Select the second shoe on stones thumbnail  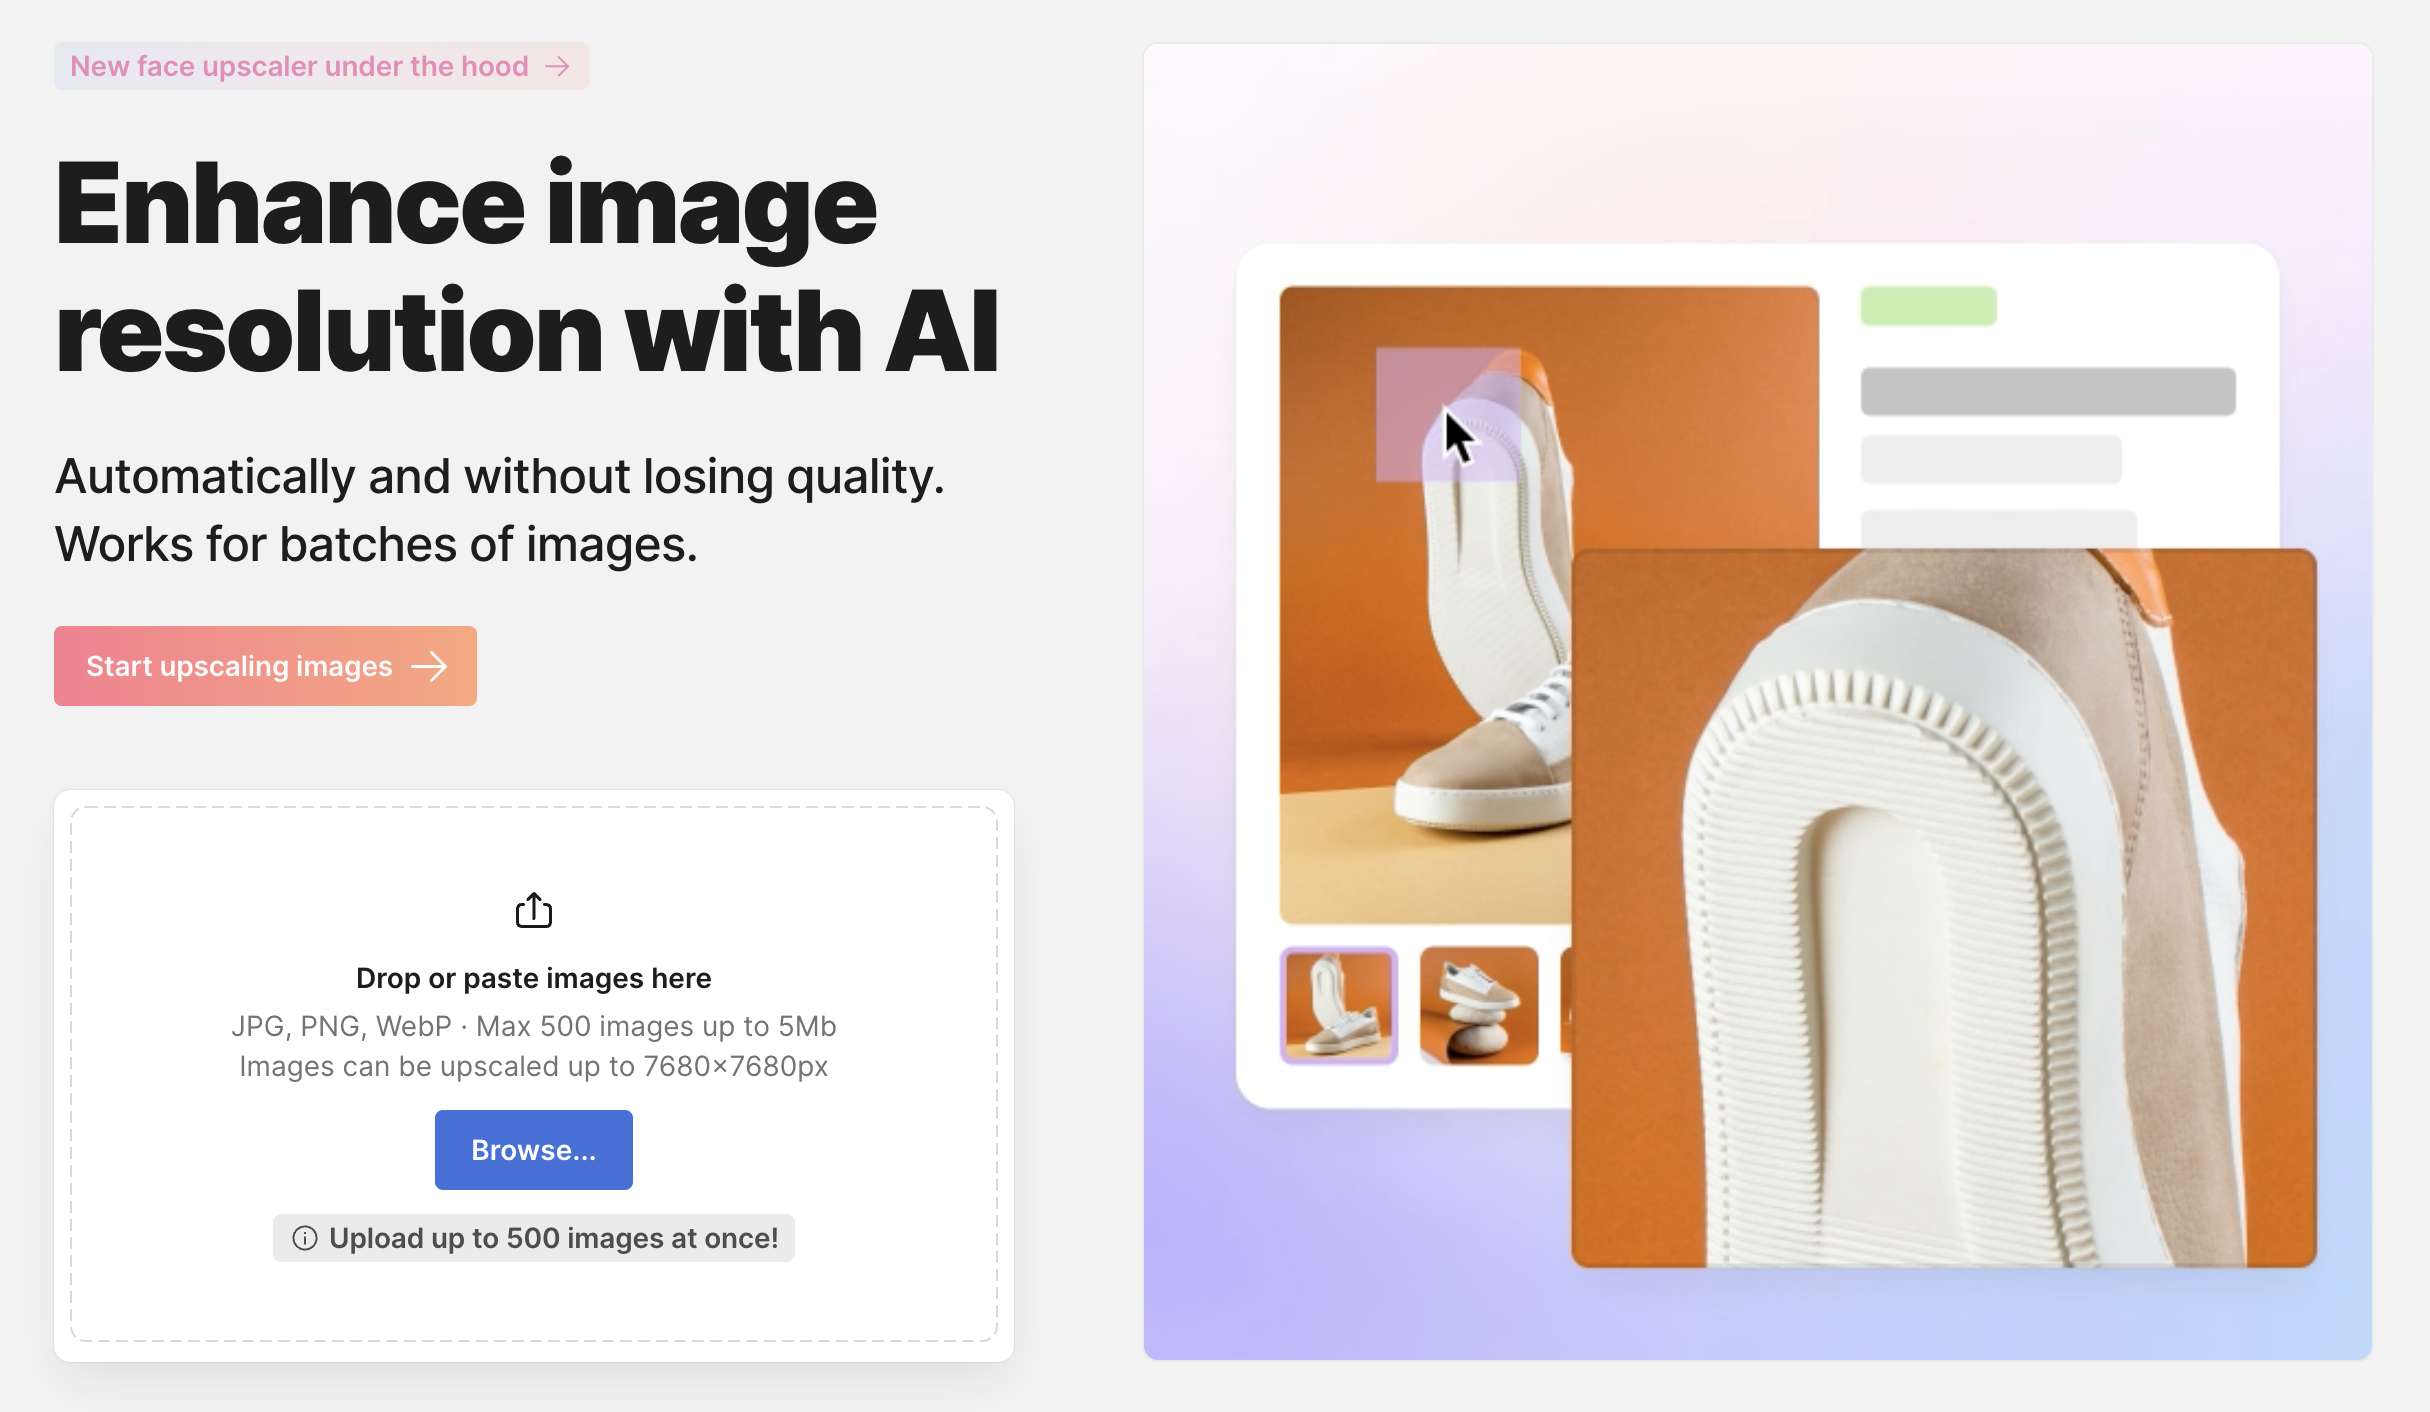[1479, 1005]
